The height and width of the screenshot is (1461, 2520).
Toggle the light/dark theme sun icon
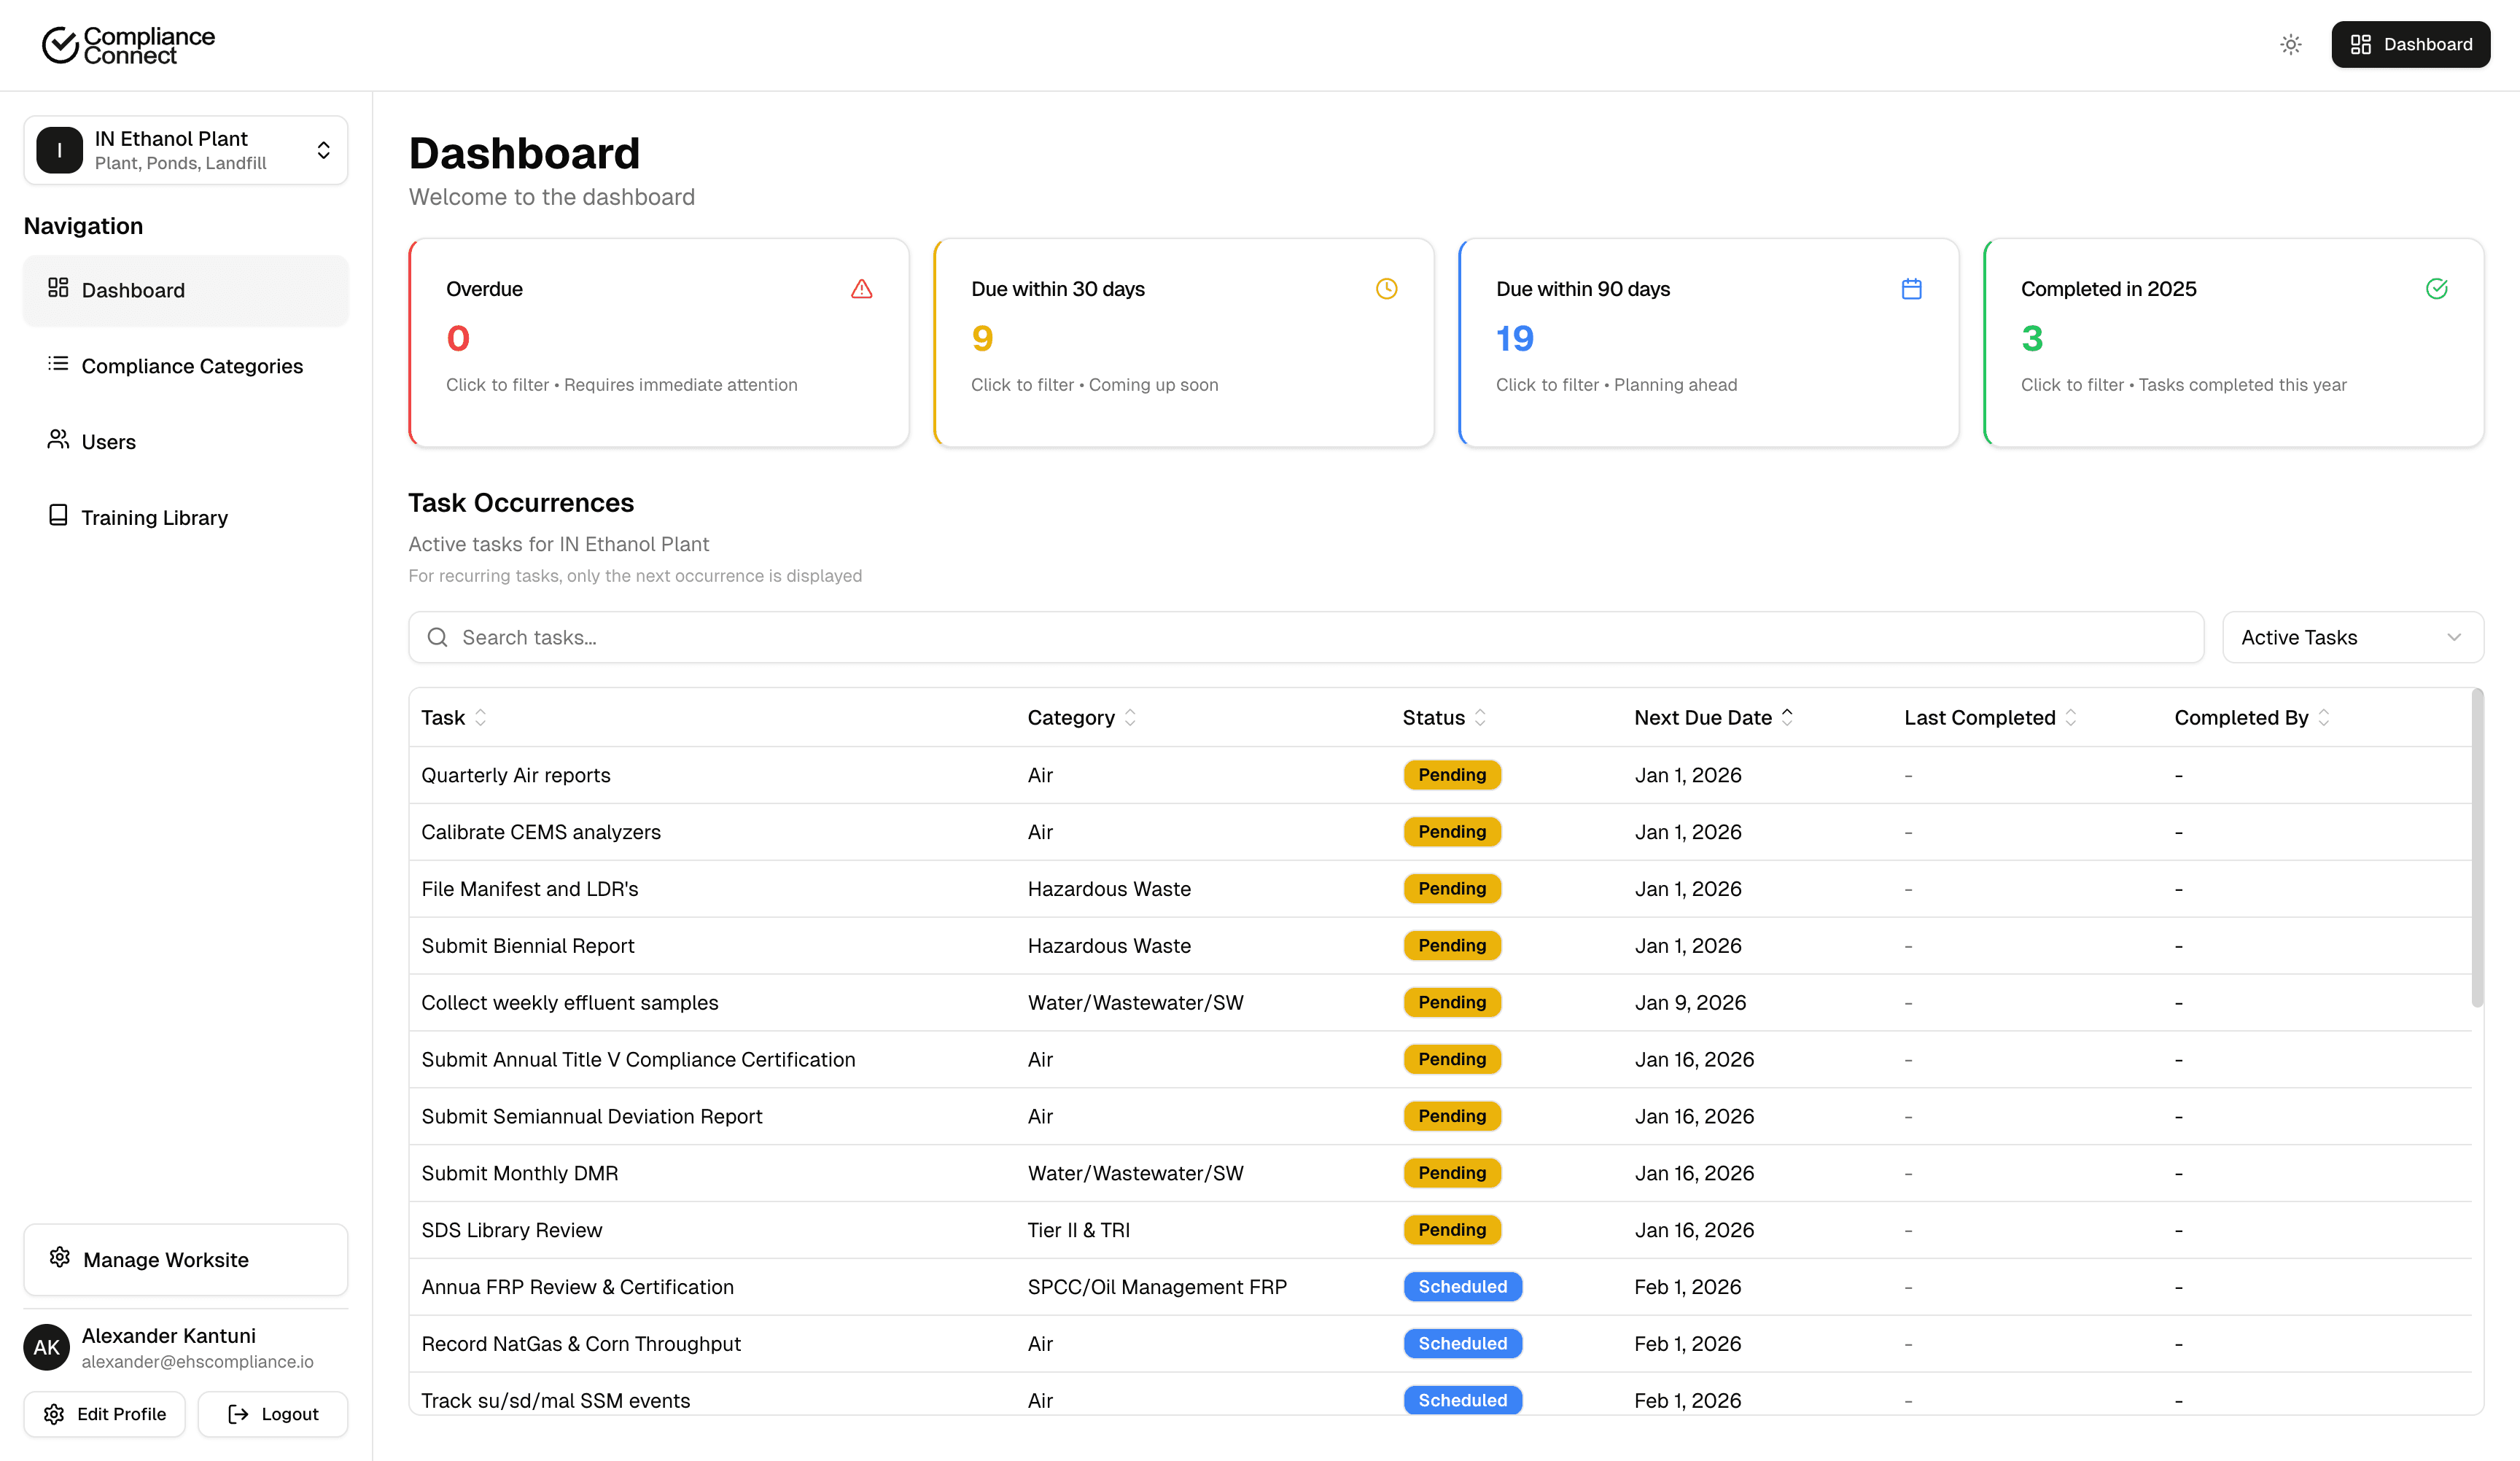point(2290,44)
